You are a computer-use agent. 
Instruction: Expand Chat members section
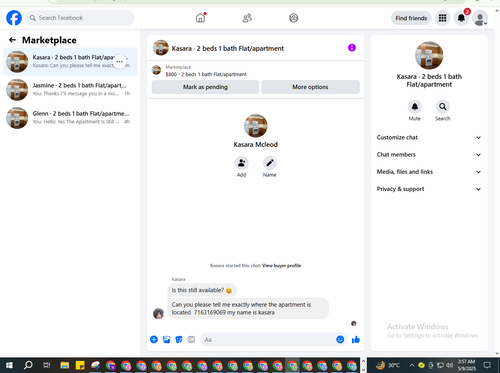coord(429,155)
